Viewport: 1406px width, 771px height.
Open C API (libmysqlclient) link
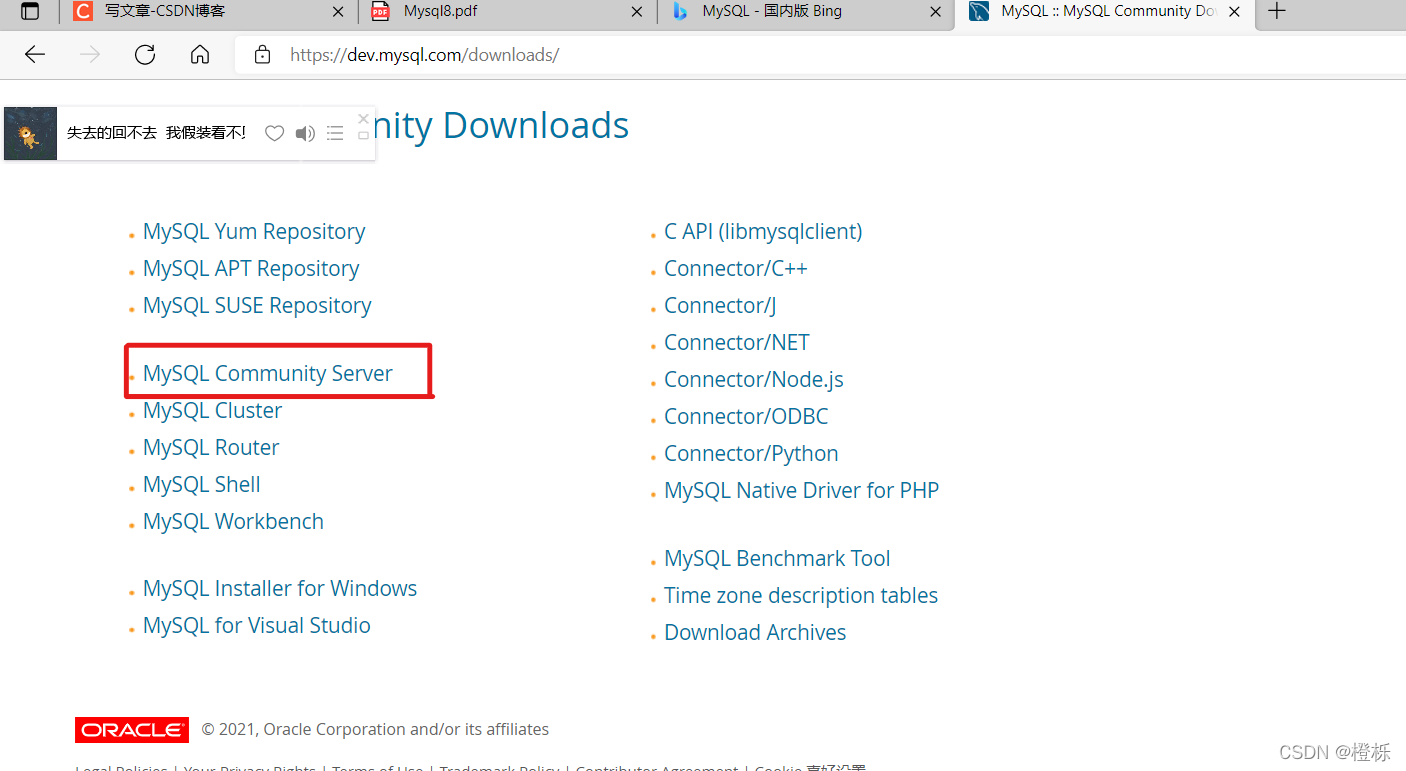click(x=763, y=231)
